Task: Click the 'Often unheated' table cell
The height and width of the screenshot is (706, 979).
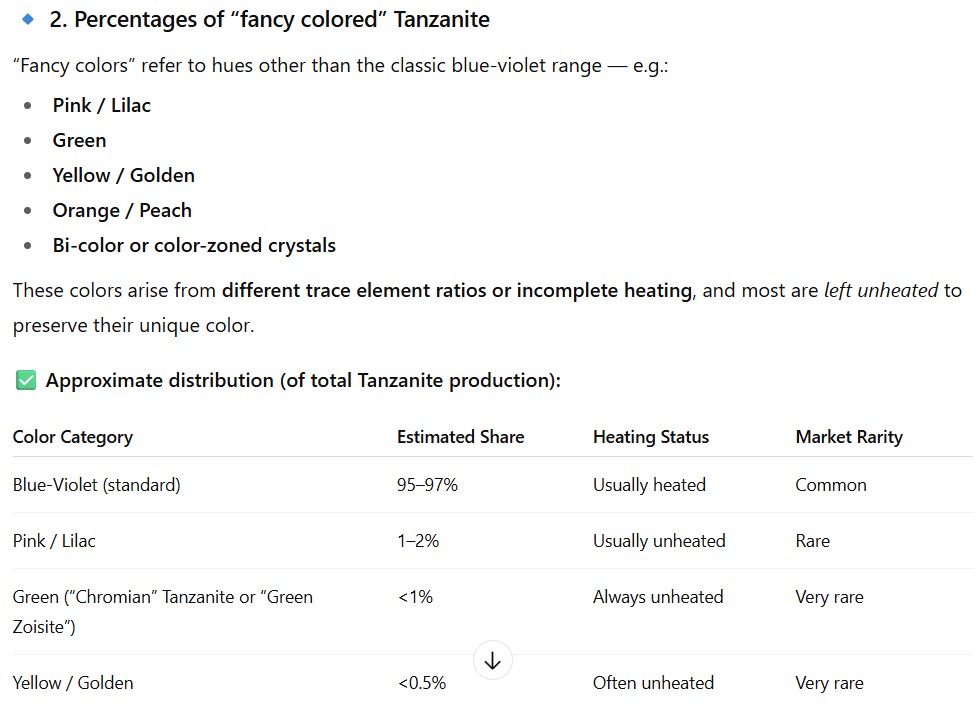Action: click(653, 683)
